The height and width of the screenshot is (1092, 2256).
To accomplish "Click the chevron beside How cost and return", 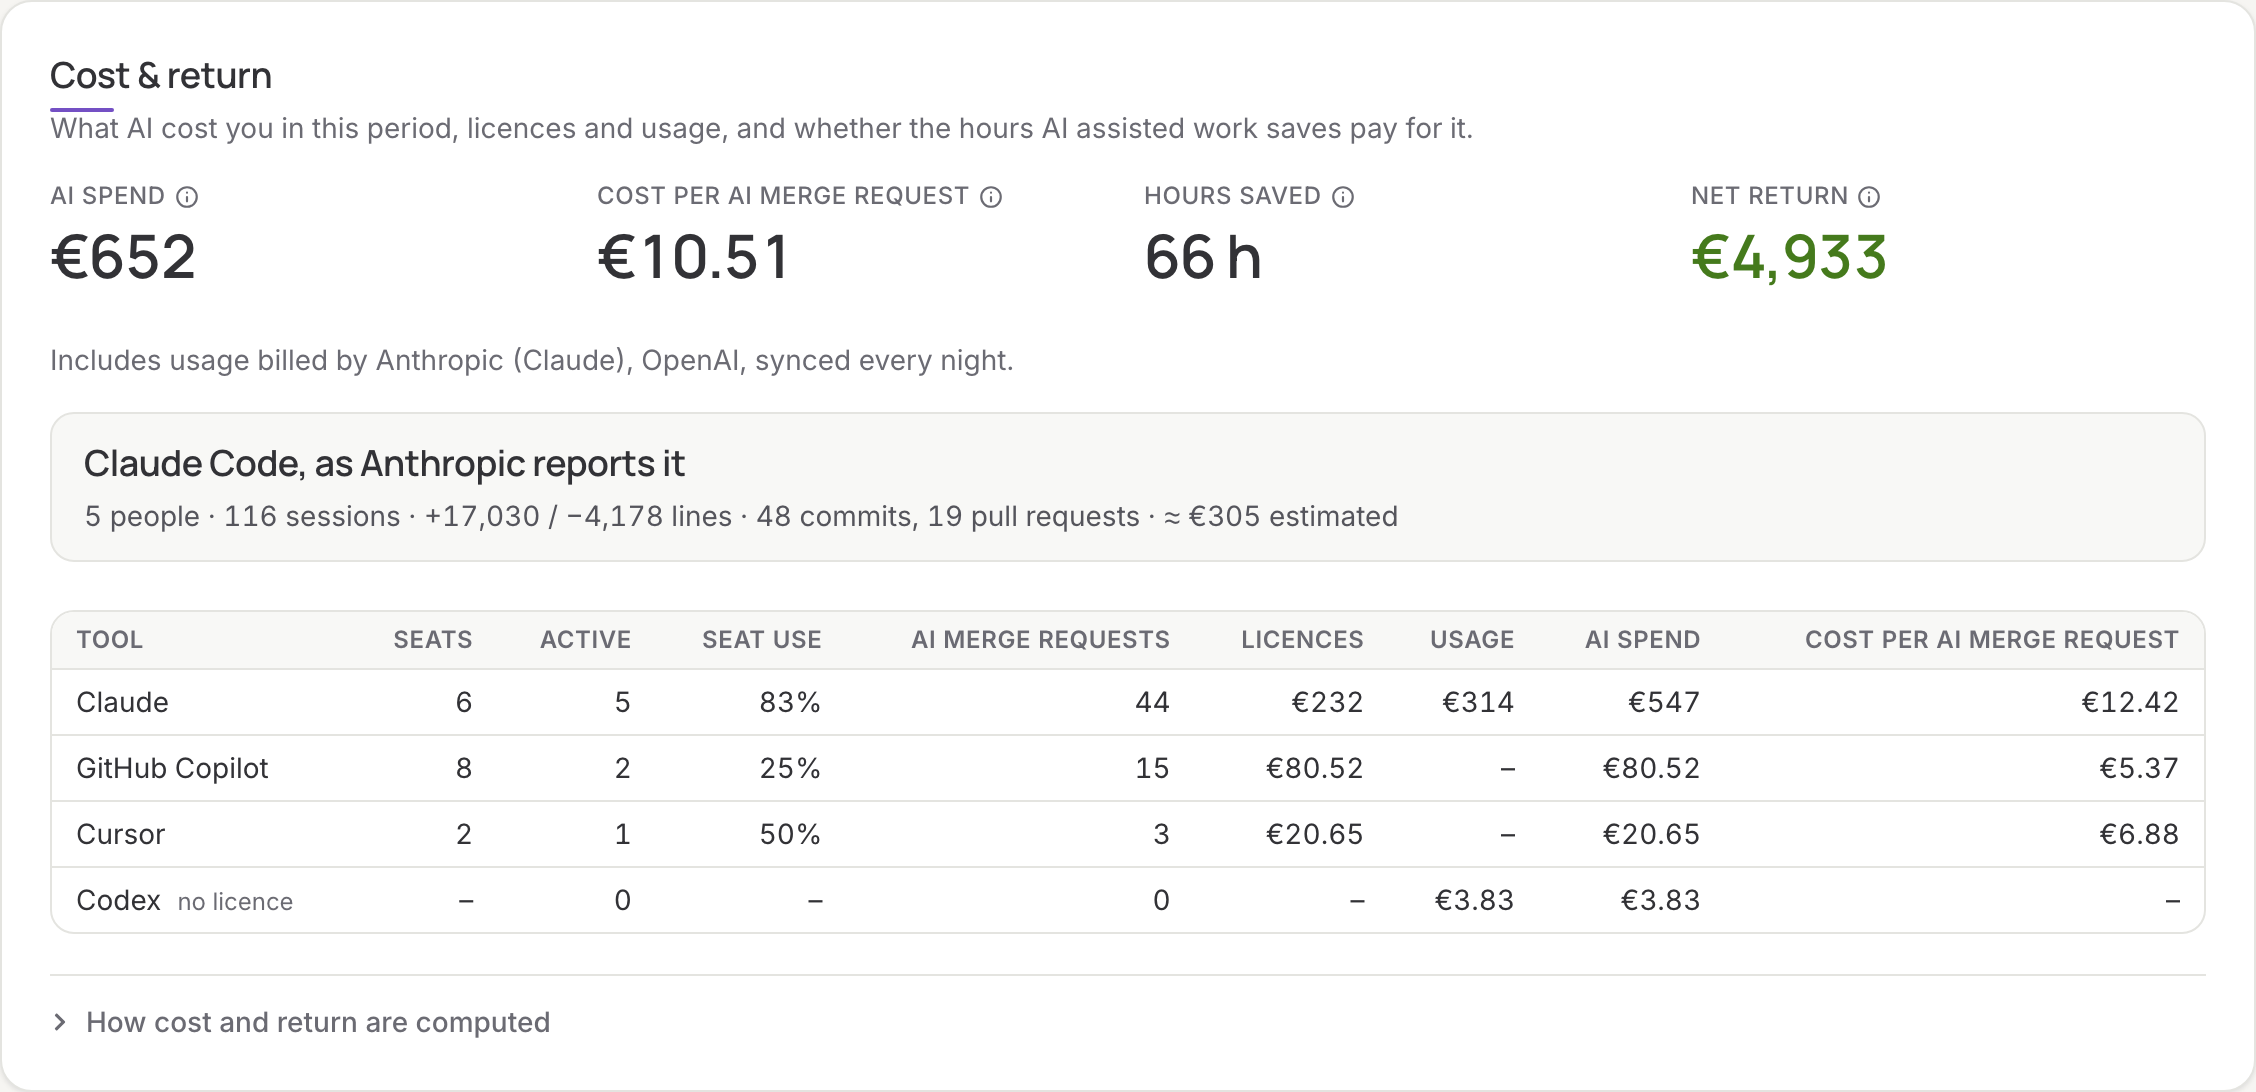I will 60,1022.
